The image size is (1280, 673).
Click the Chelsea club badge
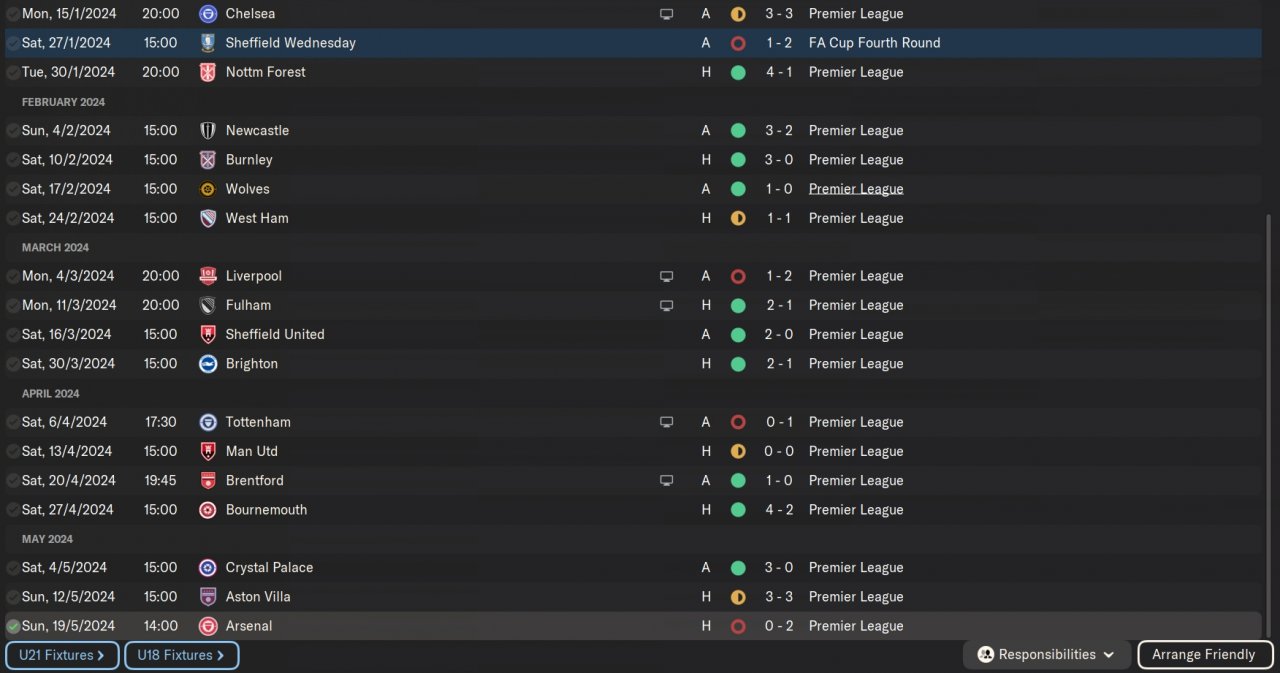point(208,14)
